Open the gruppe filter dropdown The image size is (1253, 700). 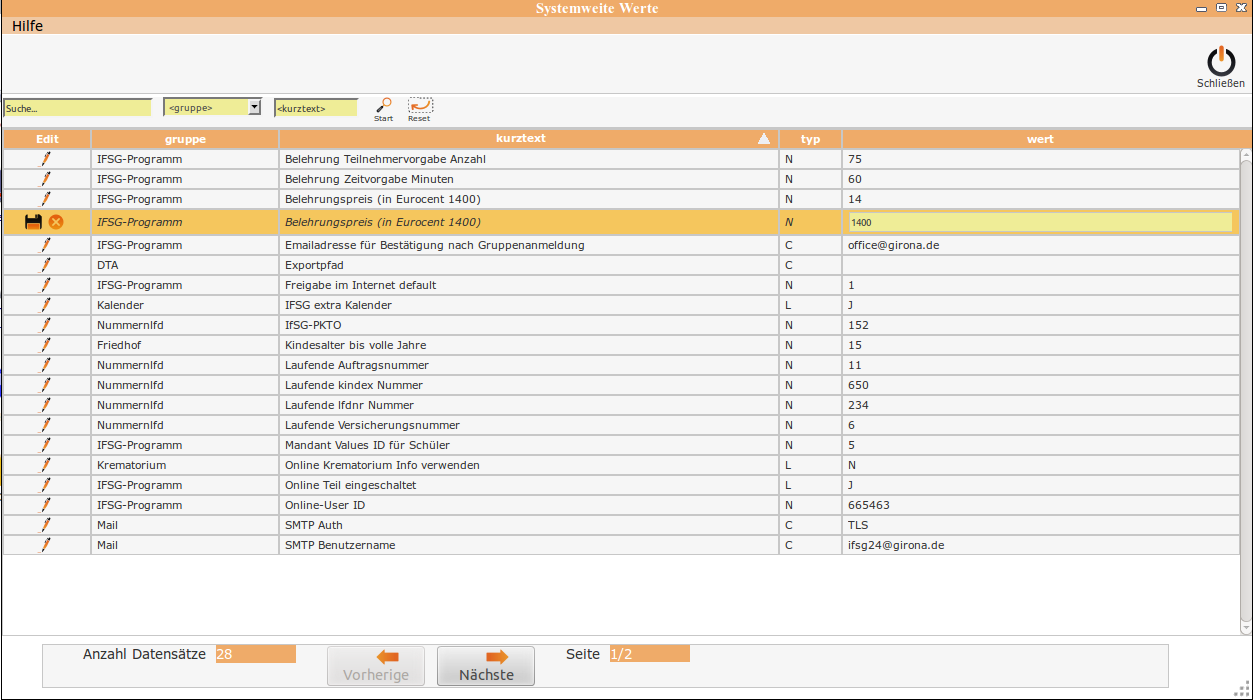coord(254,107)
